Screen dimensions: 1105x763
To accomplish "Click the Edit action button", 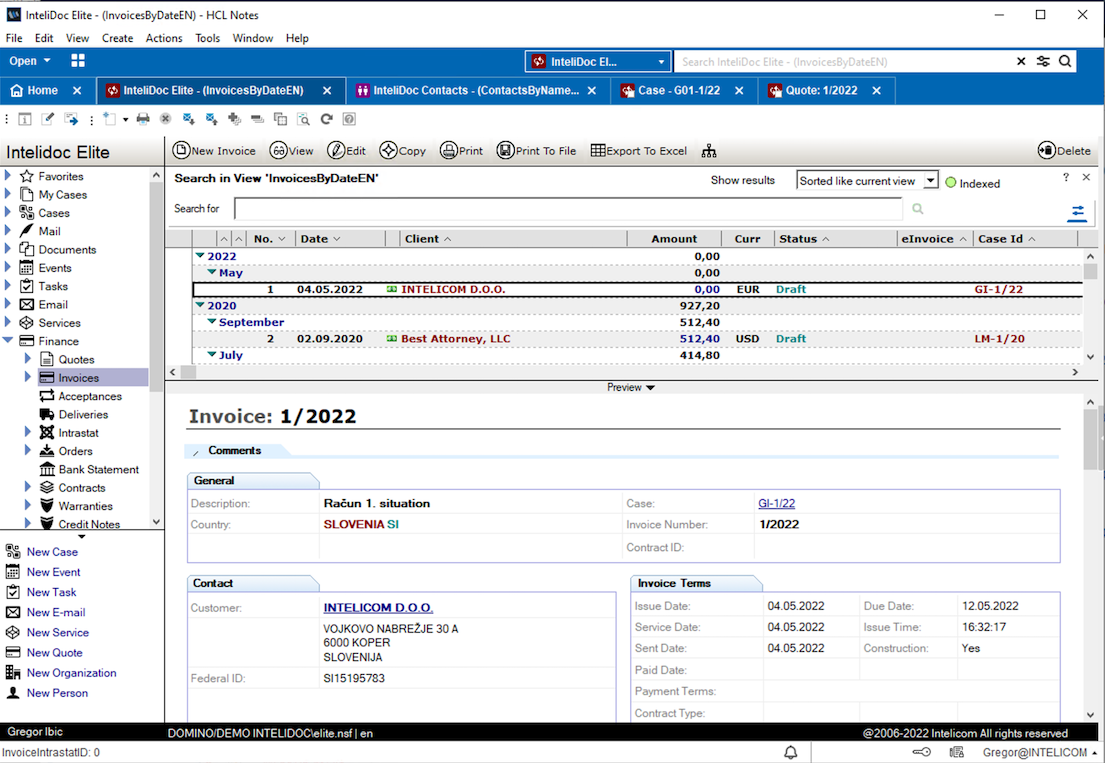I will click(x=347, y=151).
